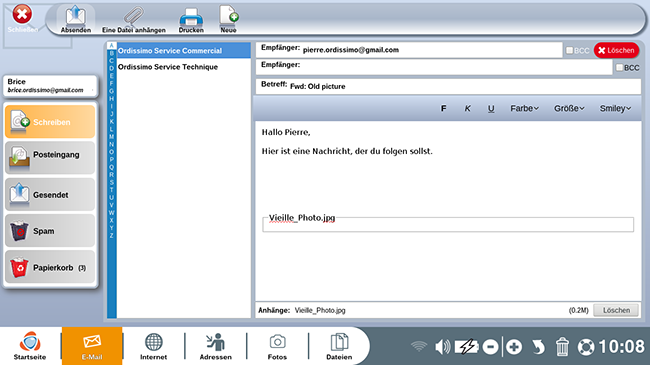The image size is (650, 365).
Task: Open the Smiley dropdown
Action: [x=615, y=108]
